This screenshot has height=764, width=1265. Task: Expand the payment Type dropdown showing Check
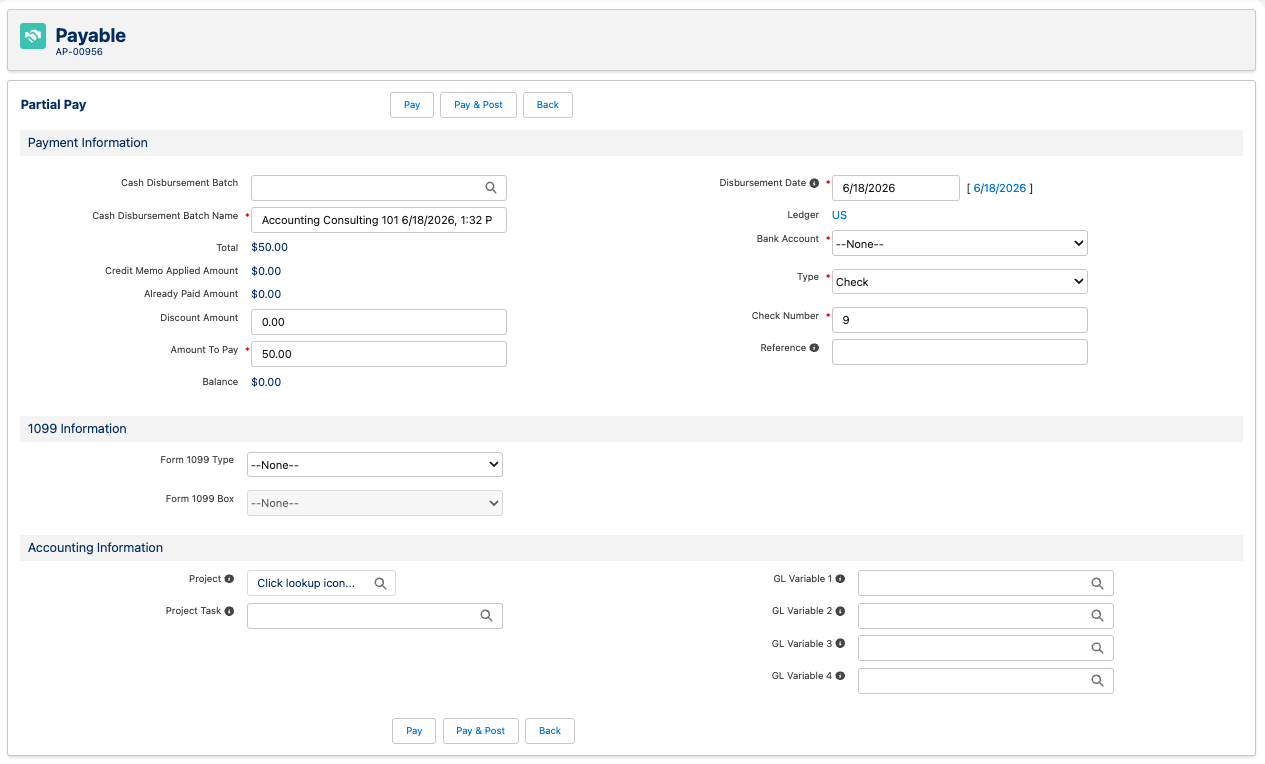(x=960, y=281)
